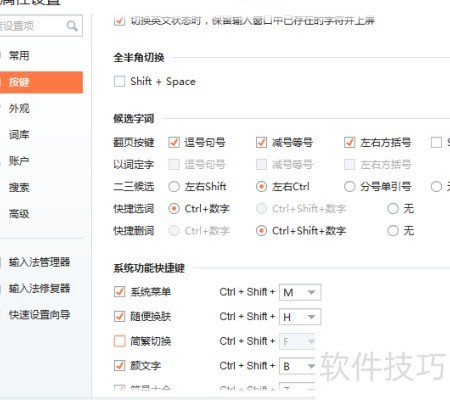Open the 常用 settings category

(19, 56)
